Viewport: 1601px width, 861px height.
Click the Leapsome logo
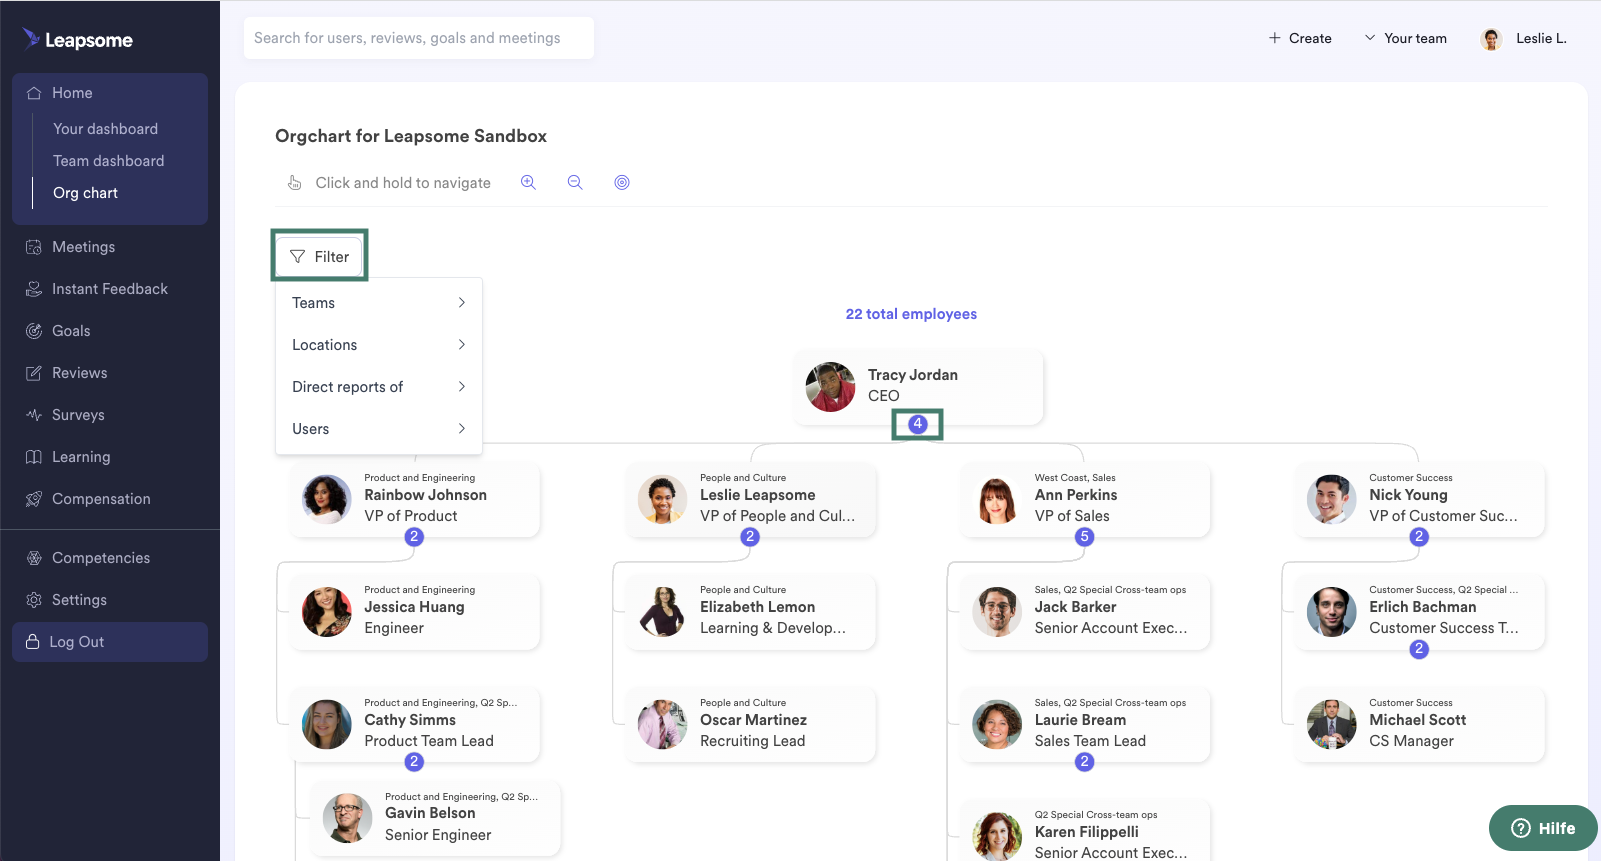coord(78,40)
